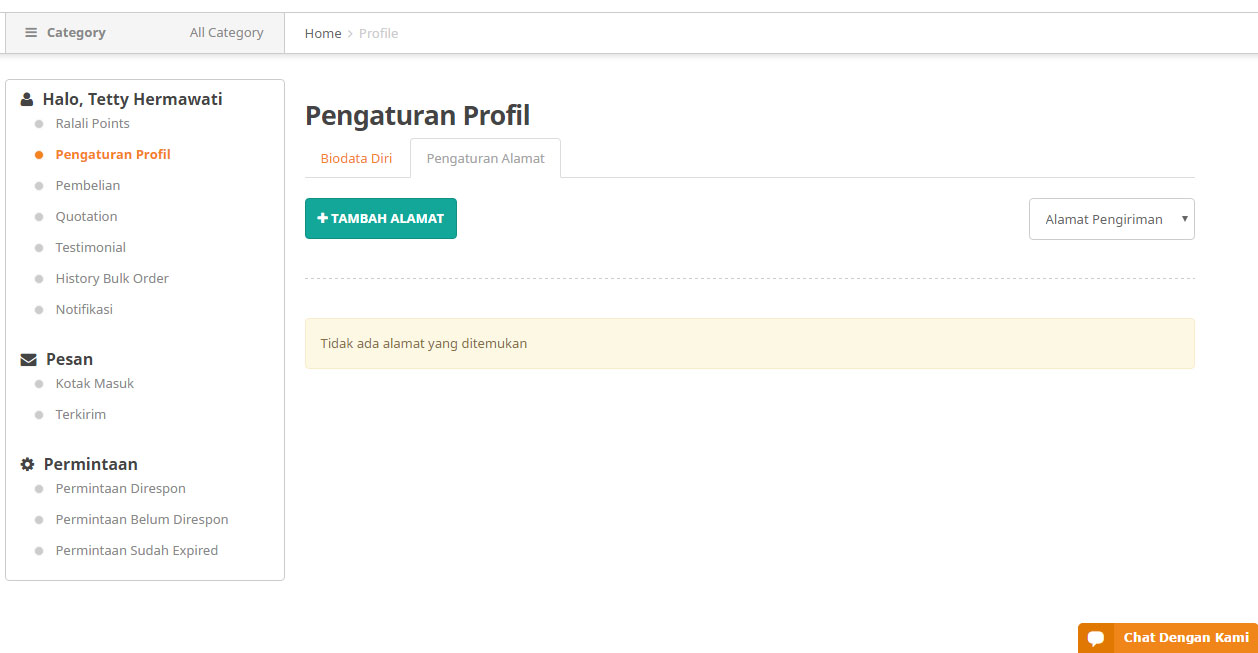Viewport: 1258px width, 653px height.
Task: Click the Notifikasi sidebar item
Action: pos(84,310)
